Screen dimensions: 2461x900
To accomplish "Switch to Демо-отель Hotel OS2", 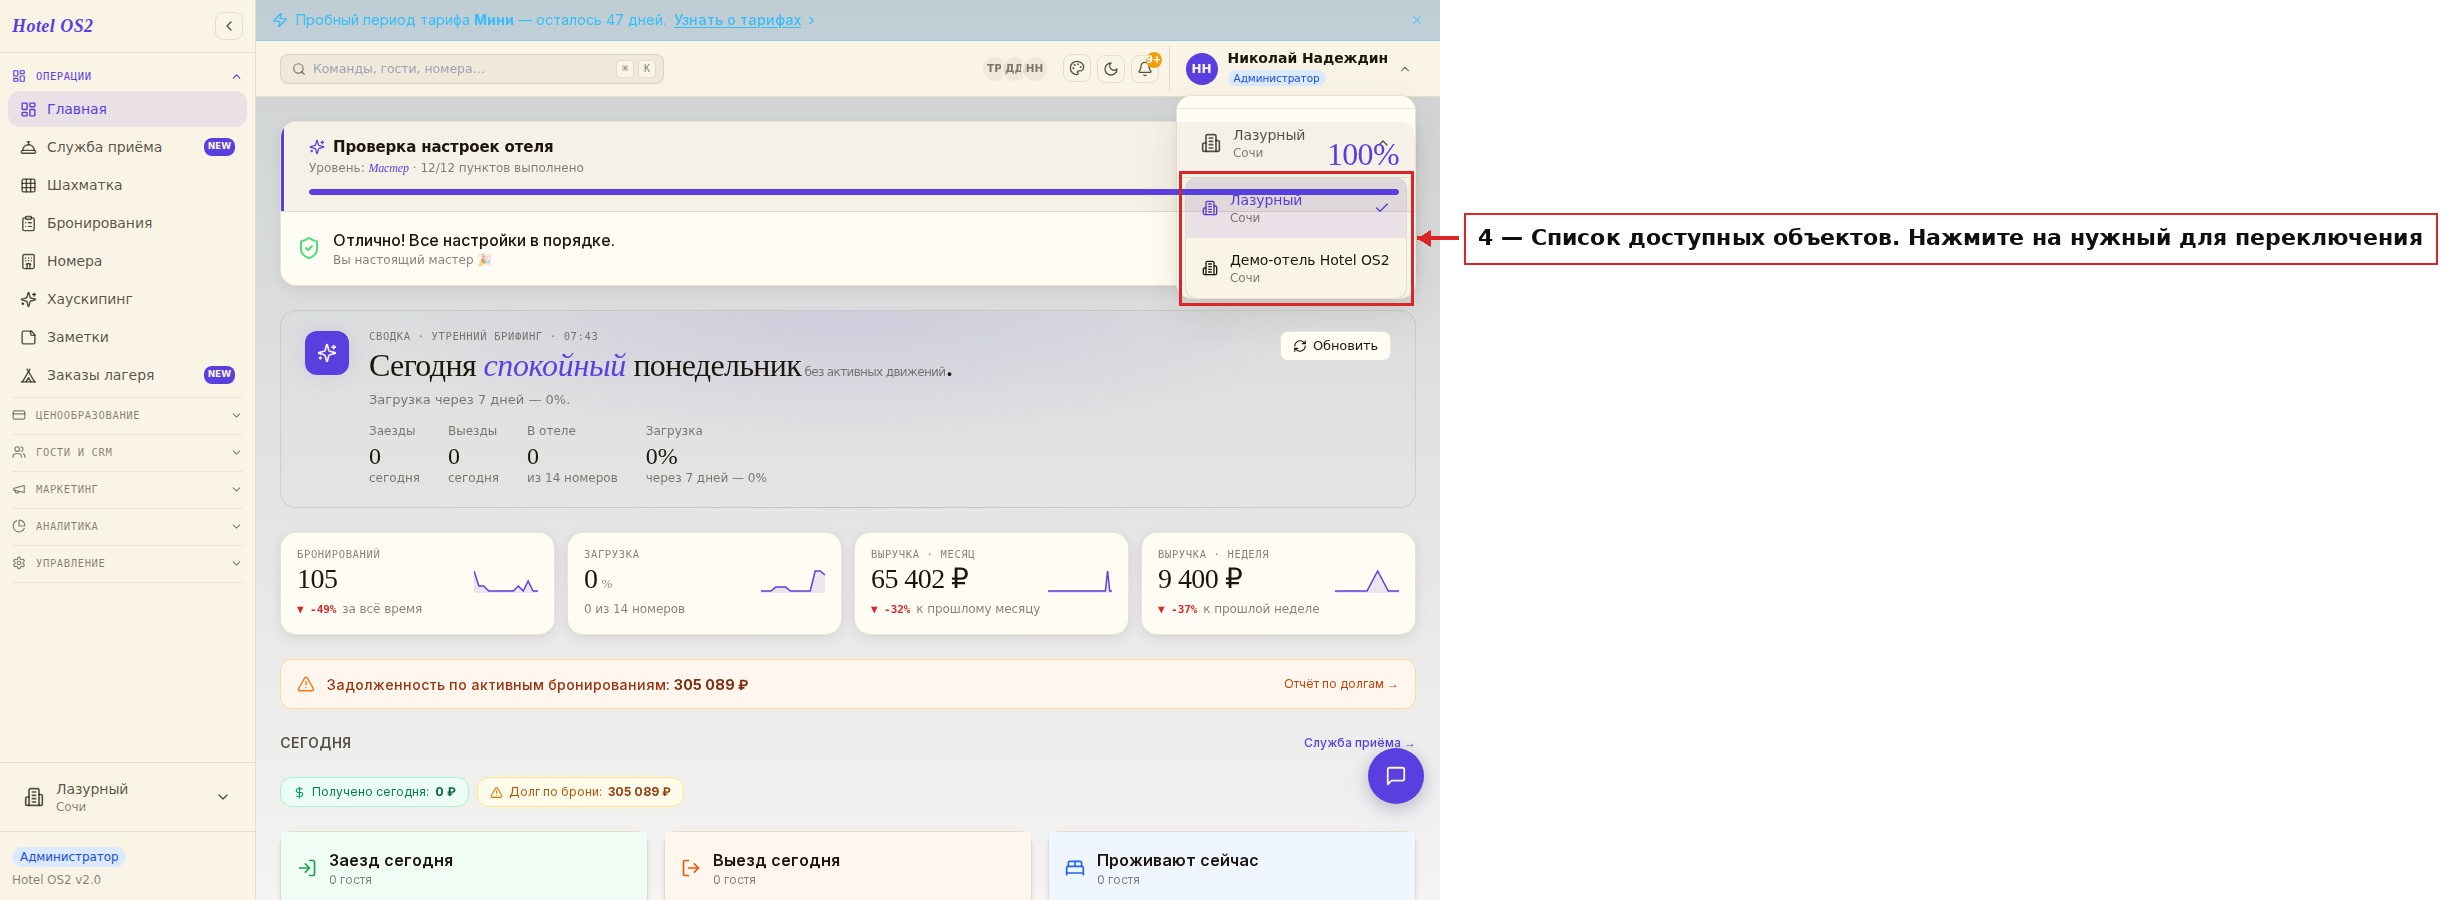I will 1296,268.
